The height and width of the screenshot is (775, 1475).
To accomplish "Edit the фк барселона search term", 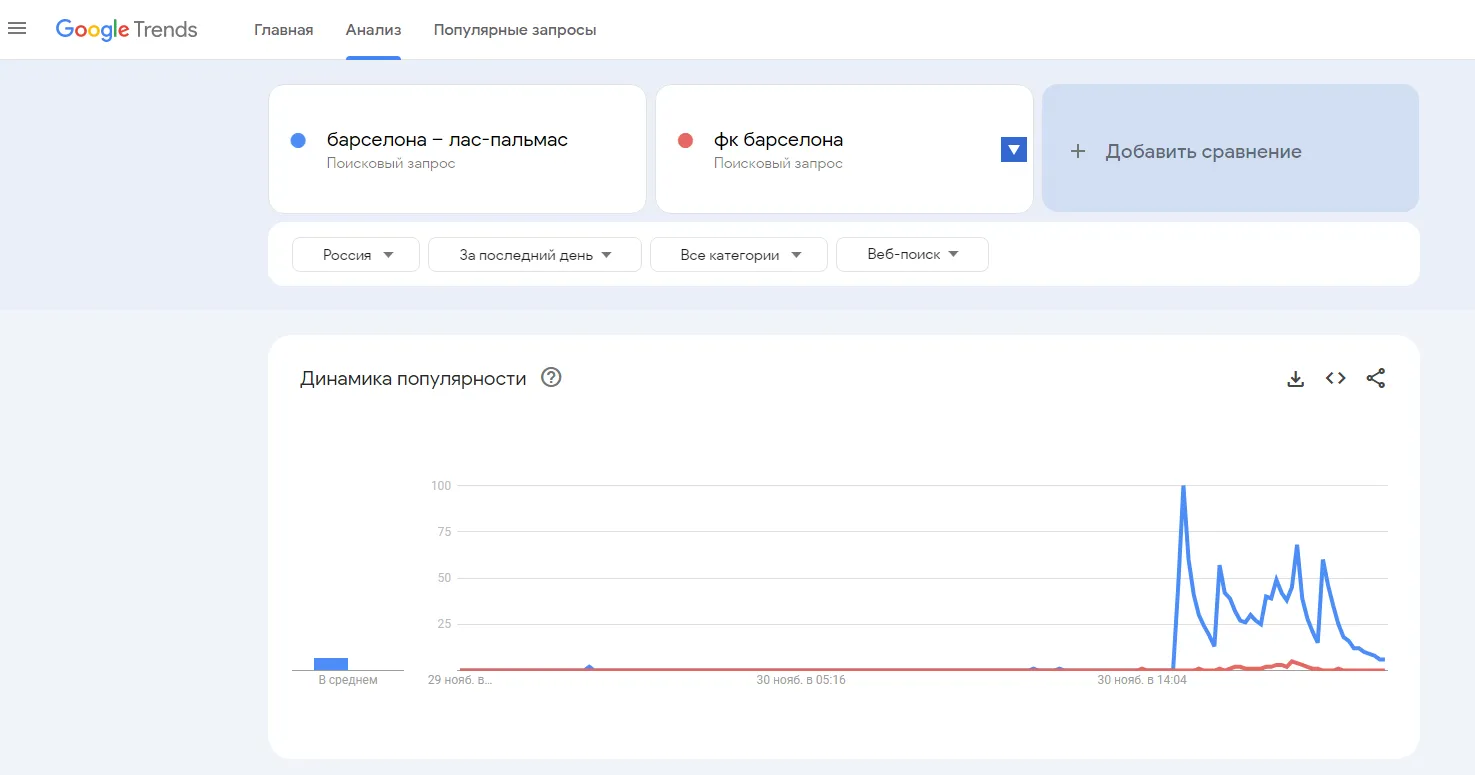I will [x=778, y=140].
